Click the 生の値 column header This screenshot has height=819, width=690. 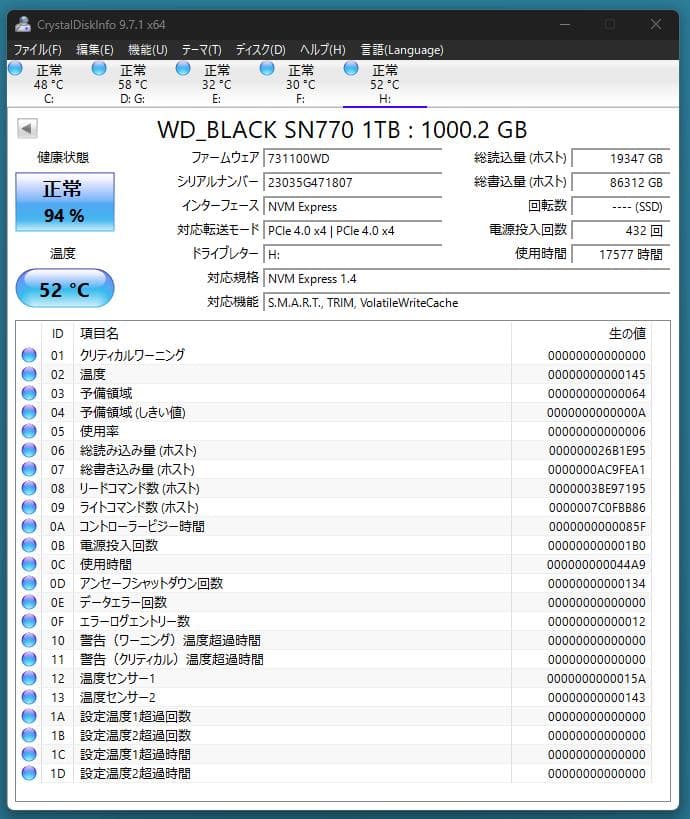pyautogui.click(x=627, y=333)
